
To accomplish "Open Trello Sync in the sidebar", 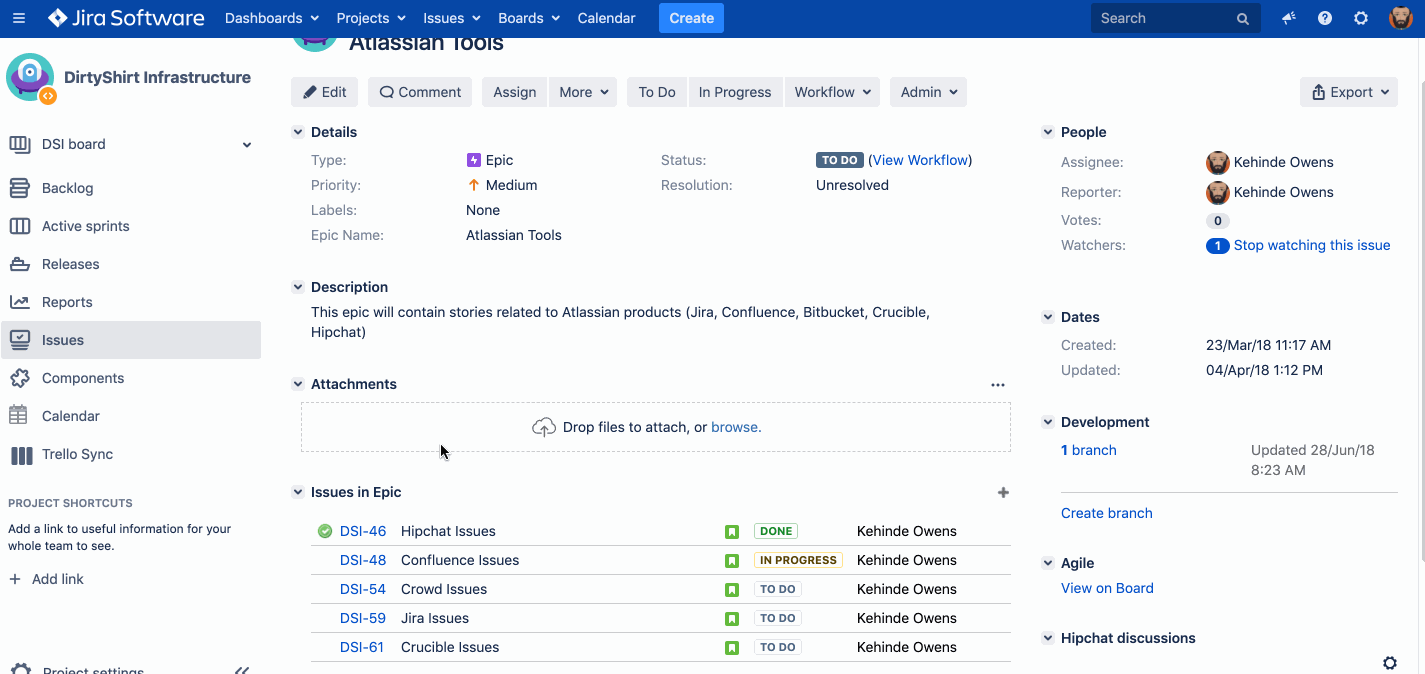I will pyautogui.click(x=131, y=454).
